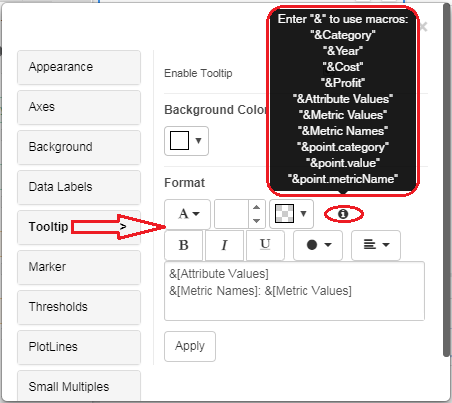Click the "&[Attribute Values]" line in the format box
Screen dimensions: 452x403
click(x=219, y=274)
